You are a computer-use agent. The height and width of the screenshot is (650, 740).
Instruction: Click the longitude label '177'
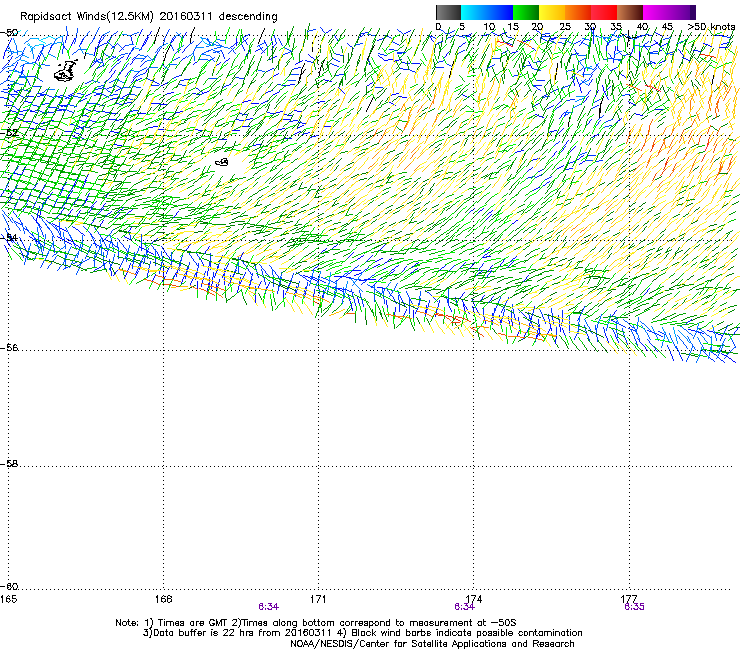[629, 599]
